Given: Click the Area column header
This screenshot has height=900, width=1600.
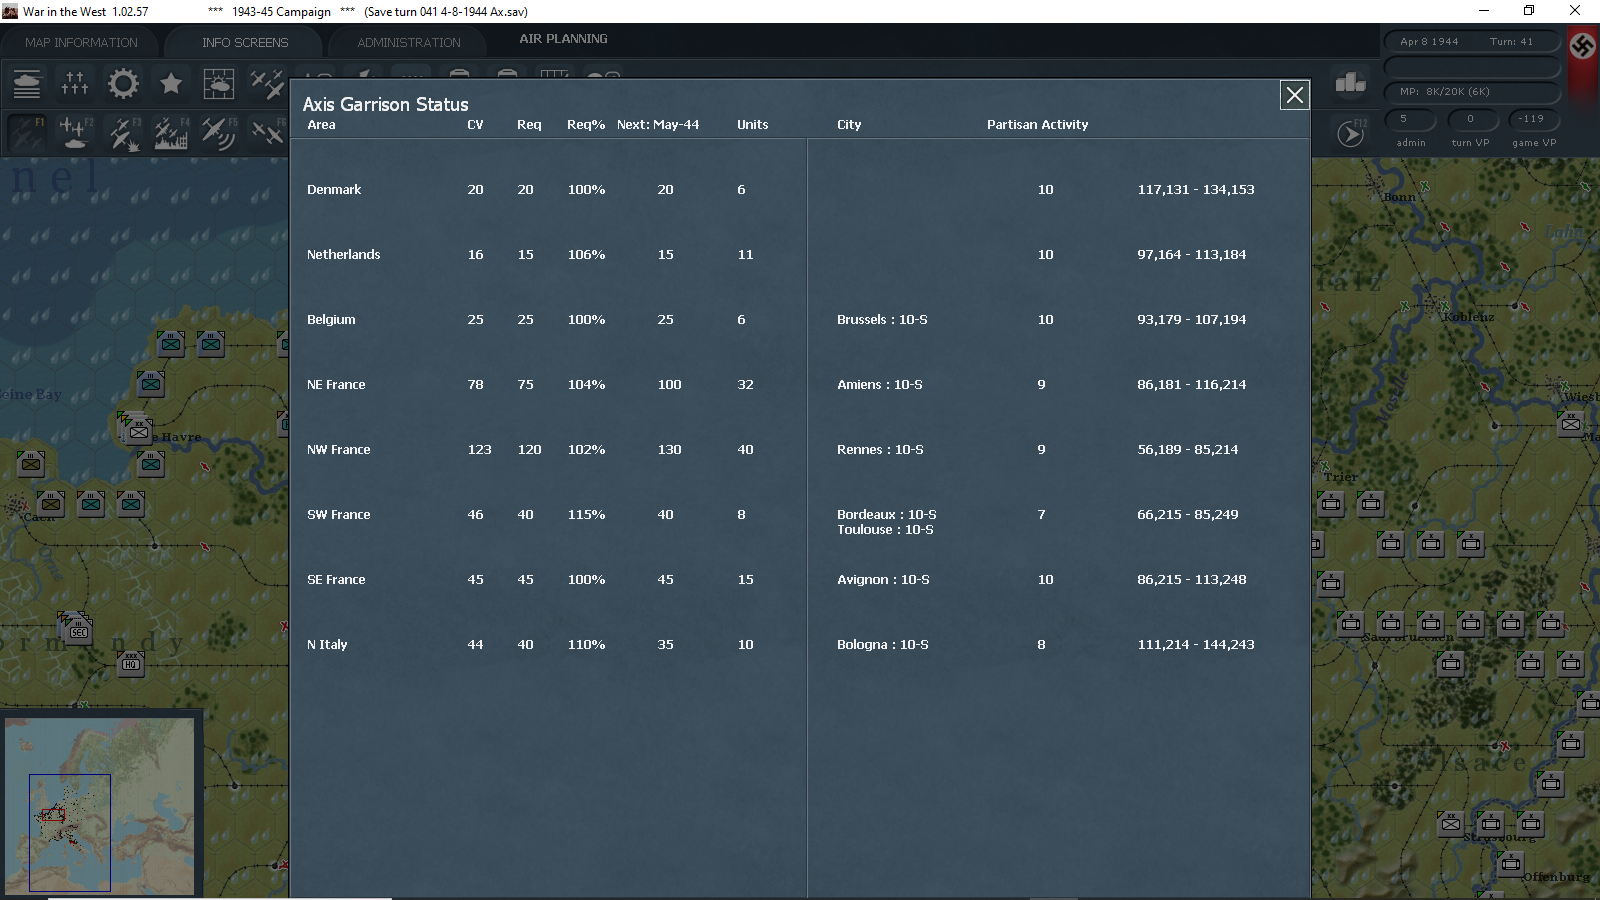Looking at the screenshot, I should pos(321,125).
